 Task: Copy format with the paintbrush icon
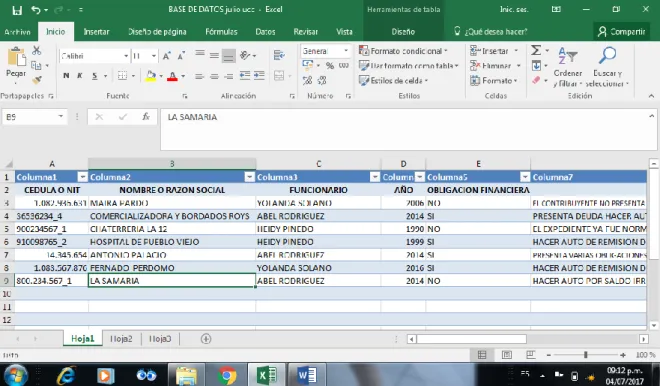pyautogui.click(x=37, y=80)
